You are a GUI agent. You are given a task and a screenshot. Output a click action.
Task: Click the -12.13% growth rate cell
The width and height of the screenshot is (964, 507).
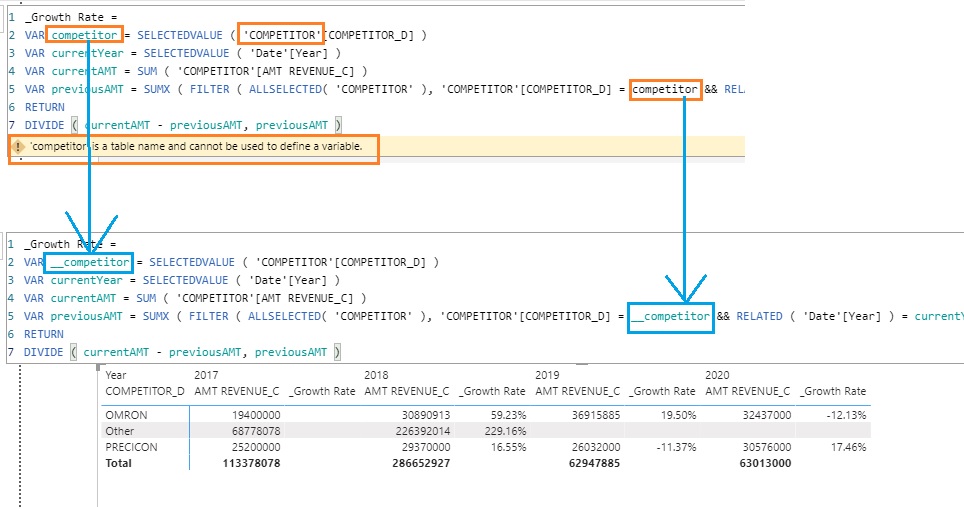tap(847, 415)
